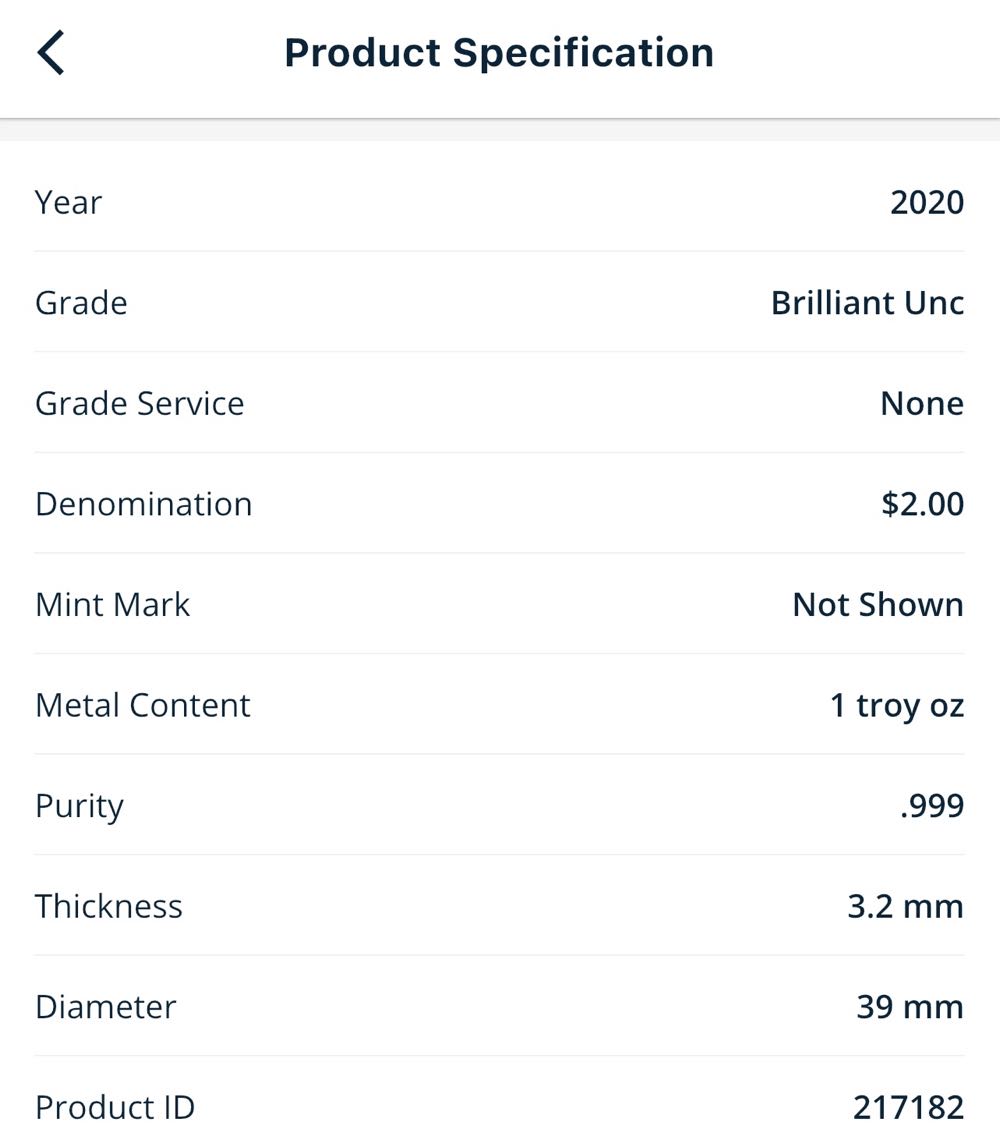Select the Brilliant Unc grade value

click(867, 303)
